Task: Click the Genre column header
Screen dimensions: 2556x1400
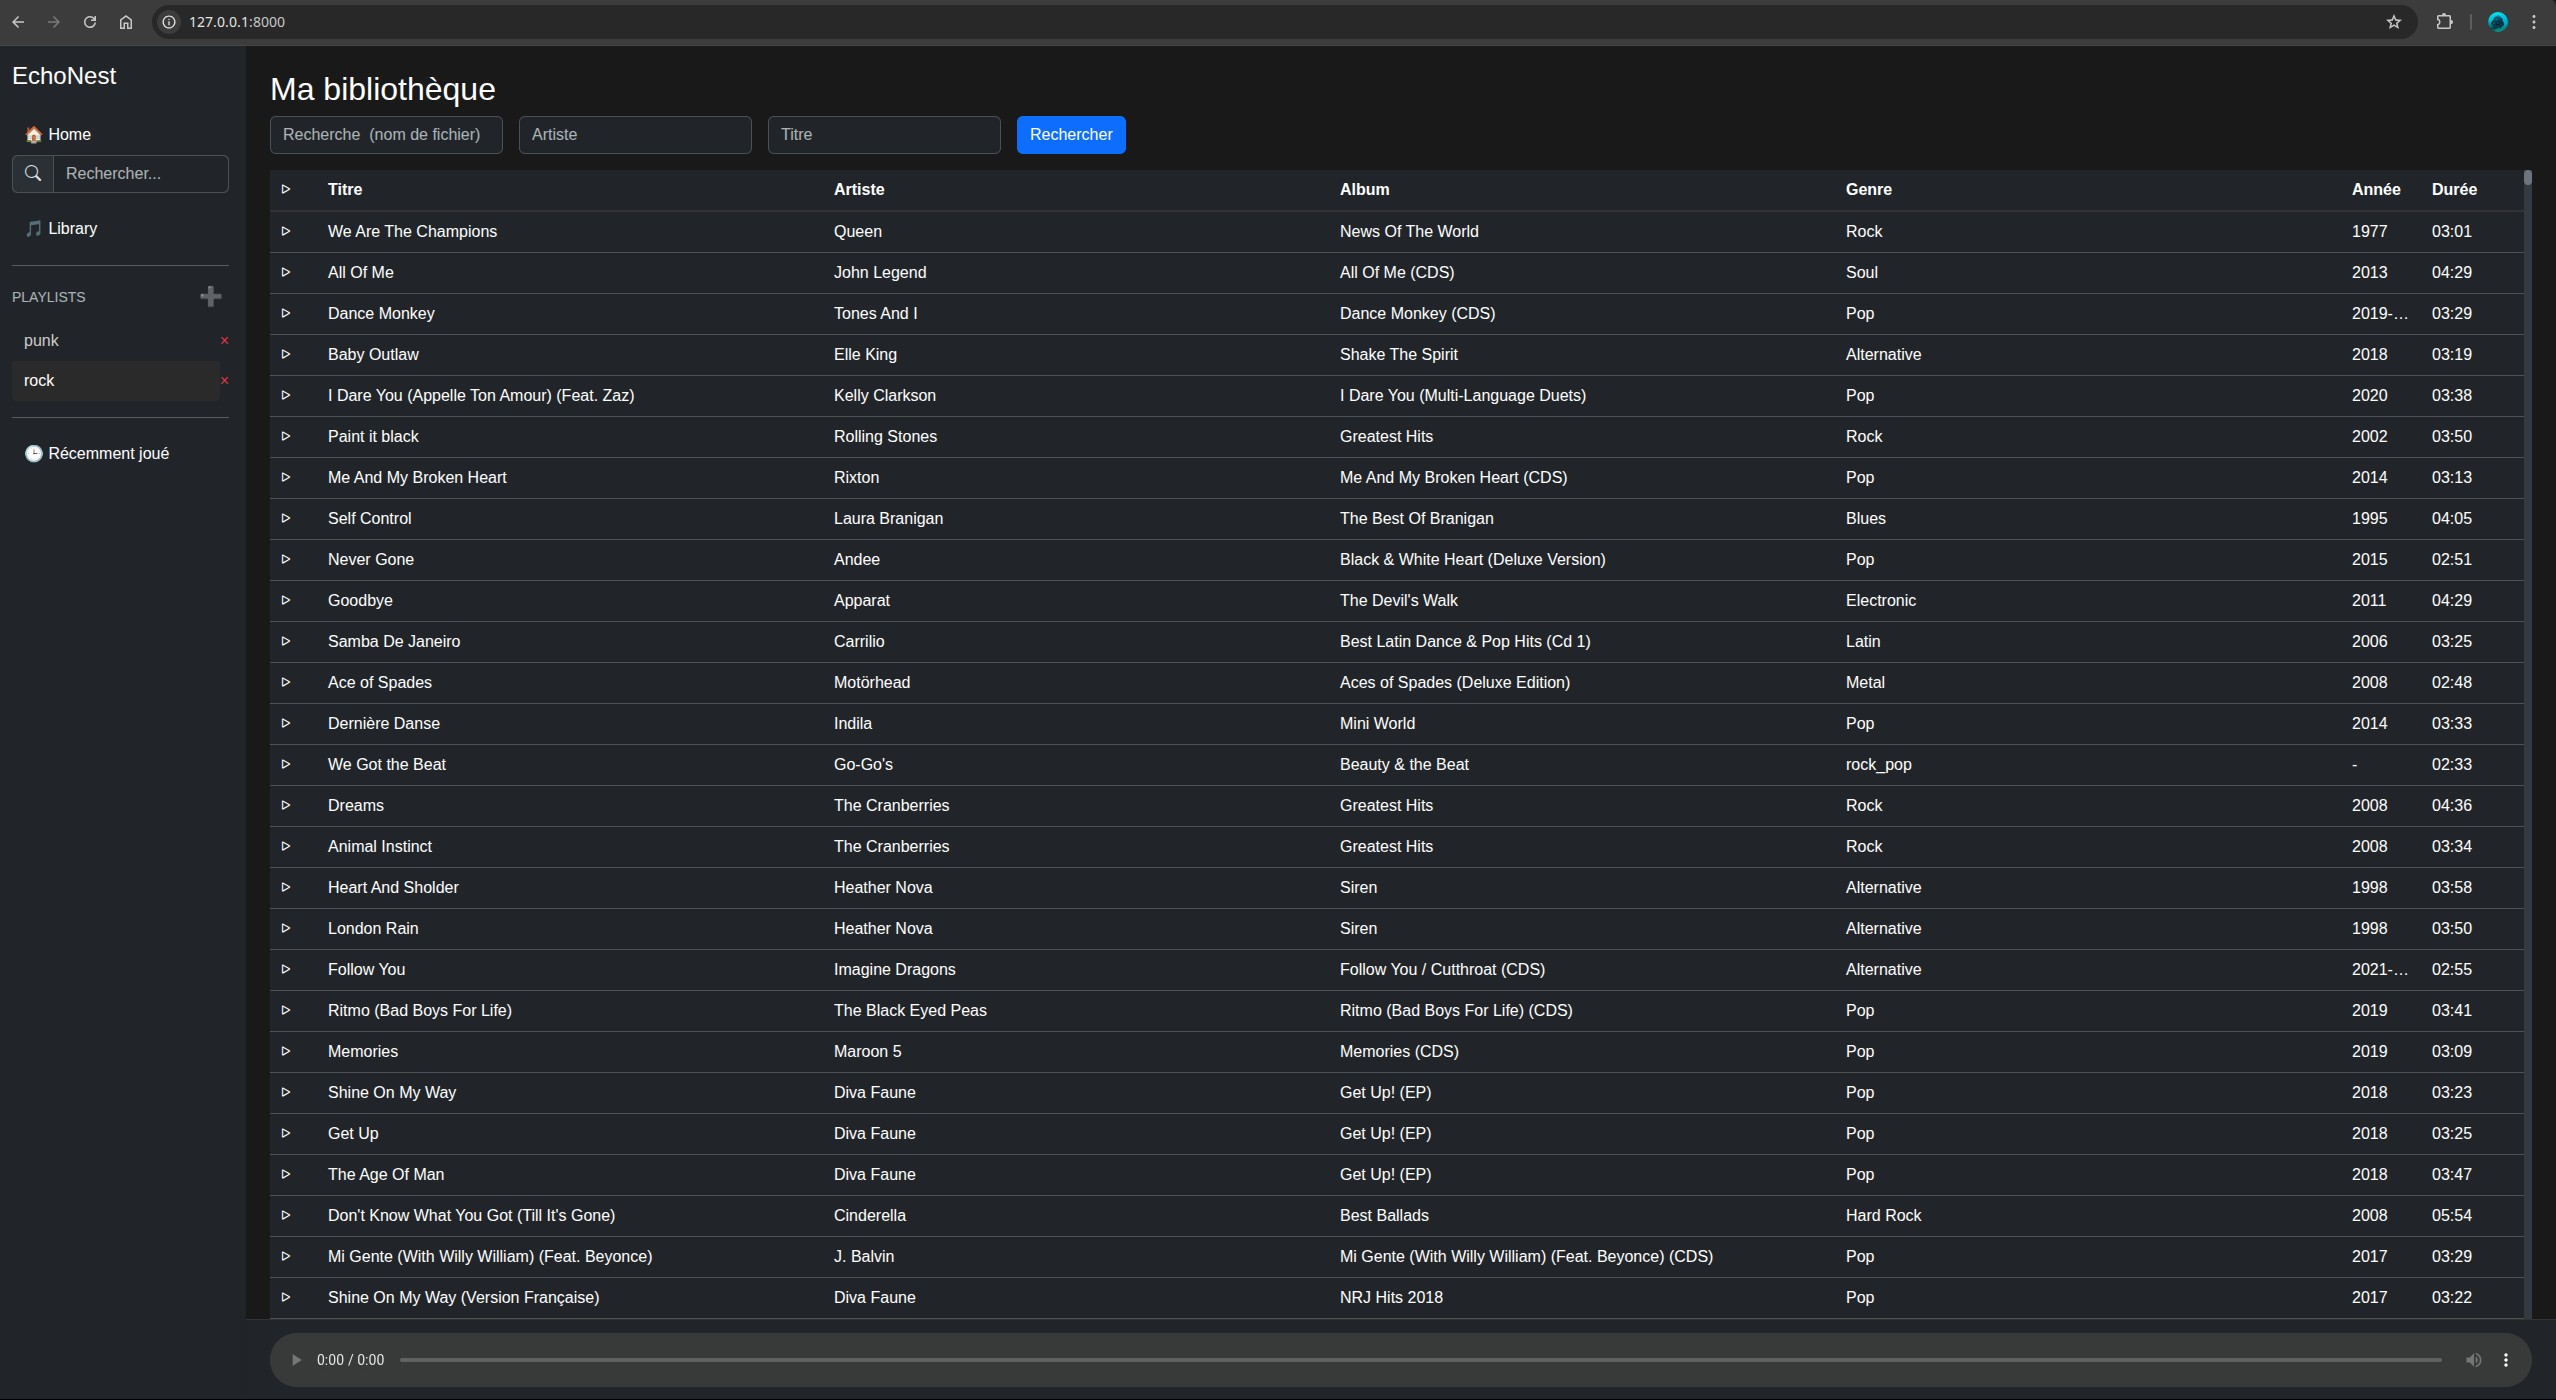Action: 1868,189
